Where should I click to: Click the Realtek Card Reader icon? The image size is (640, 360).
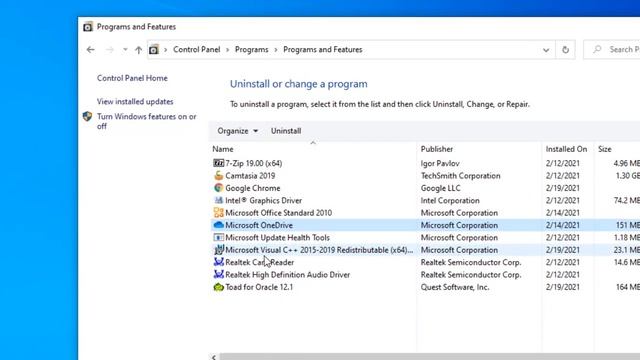pyautogui.click(x=218, y=262)
